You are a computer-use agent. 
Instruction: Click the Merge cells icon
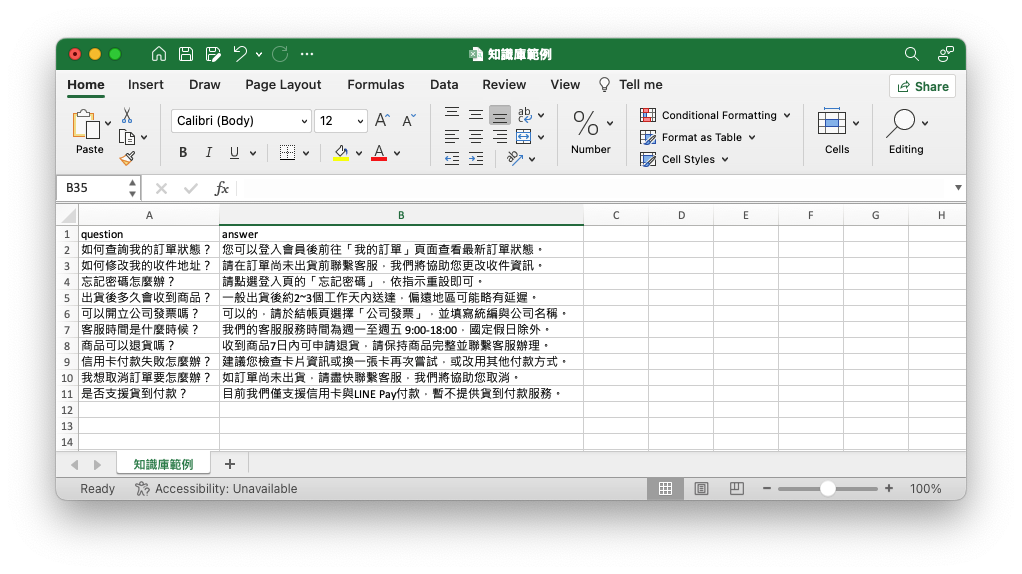(x=523, y=137)
